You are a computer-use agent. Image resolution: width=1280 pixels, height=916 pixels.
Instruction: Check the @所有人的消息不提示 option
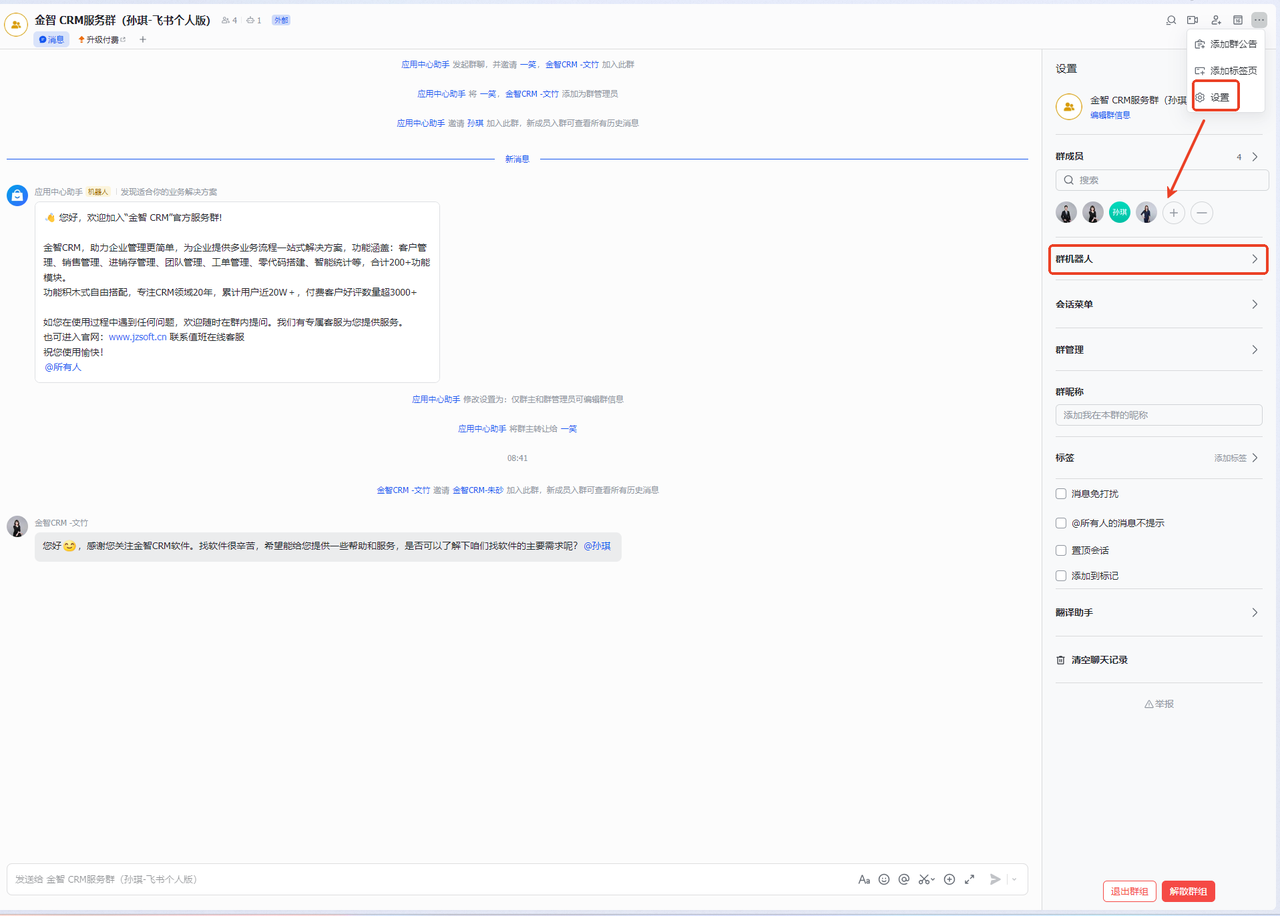(1061, 523)
